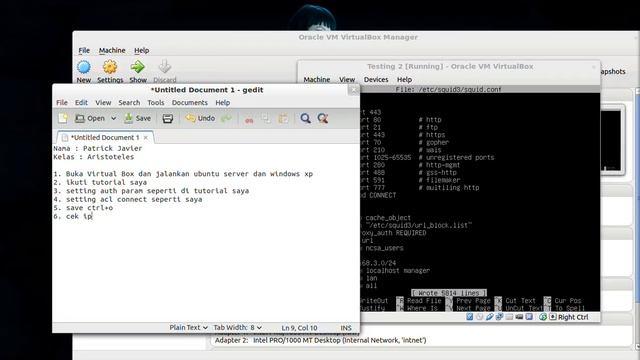The width and height of the screenshot is (640, 360).
Task: Click New machine icon in VirtualBox Manager
Action: click(x=84, y=67)
